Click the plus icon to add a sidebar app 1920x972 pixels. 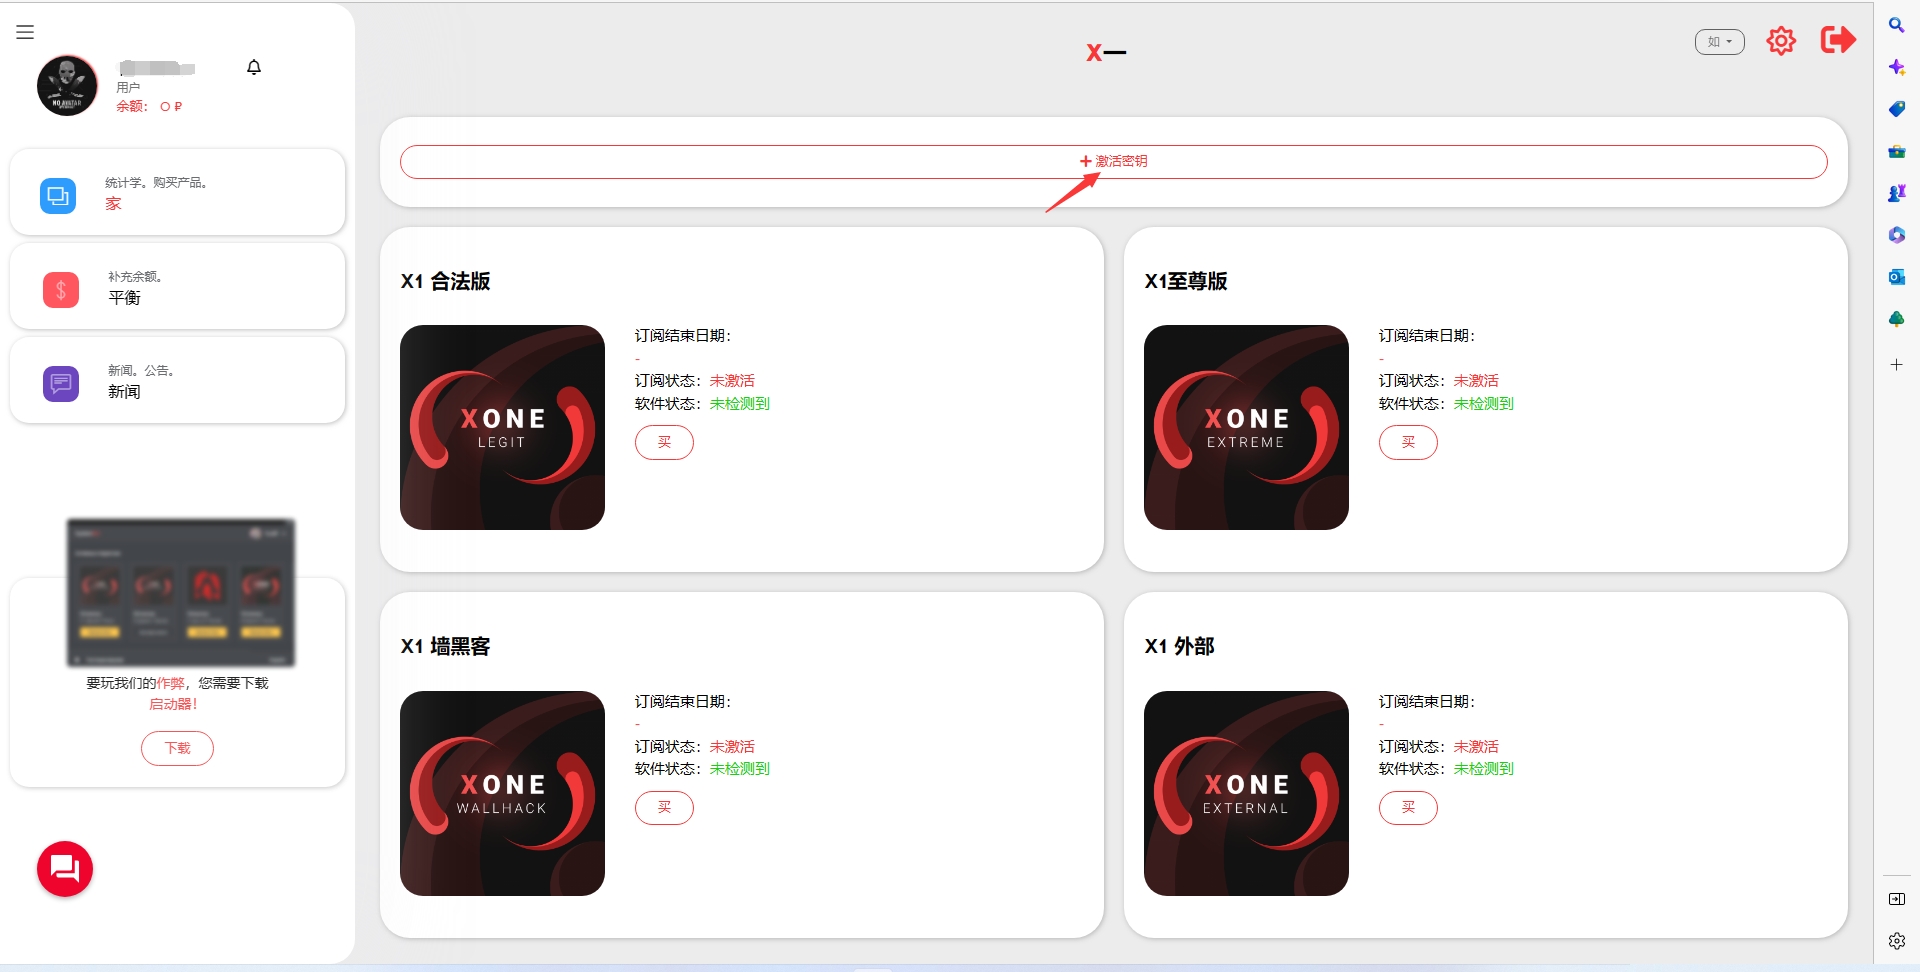click(x=1896, y=365)
